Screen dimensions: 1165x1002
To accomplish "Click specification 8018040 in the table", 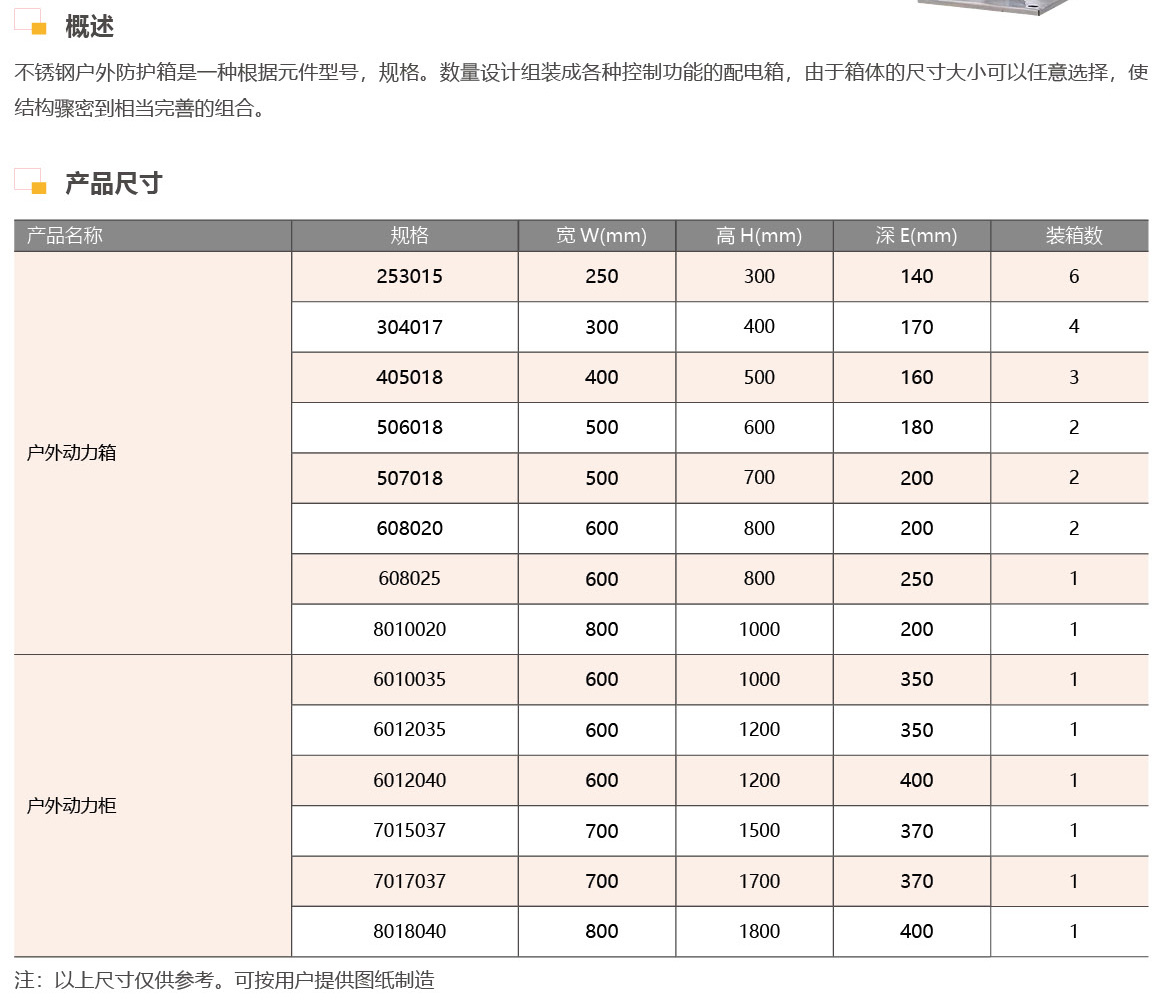I will 404,931.
